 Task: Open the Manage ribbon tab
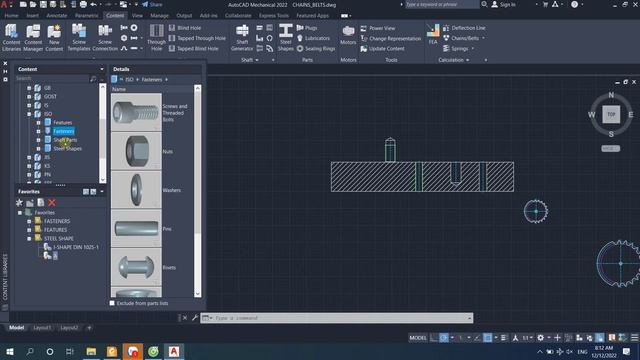[159, 16]
